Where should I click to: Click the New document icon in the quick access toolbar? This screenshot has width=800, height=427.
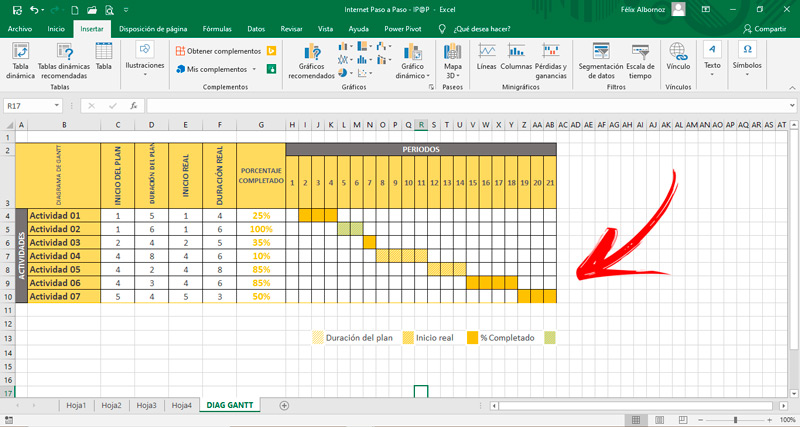coord(74,10)
